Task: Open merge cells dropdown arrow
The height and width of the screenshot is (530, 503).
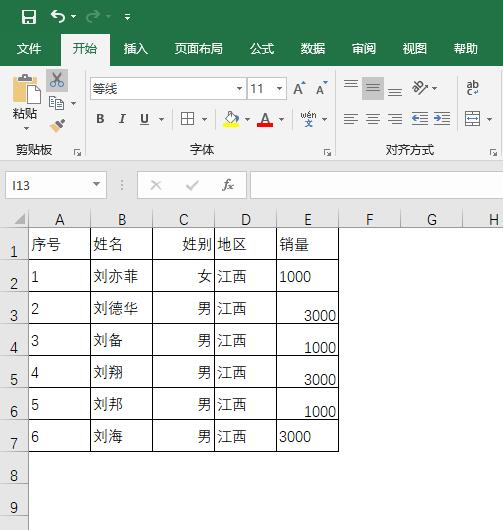Action: pos(489,119)
